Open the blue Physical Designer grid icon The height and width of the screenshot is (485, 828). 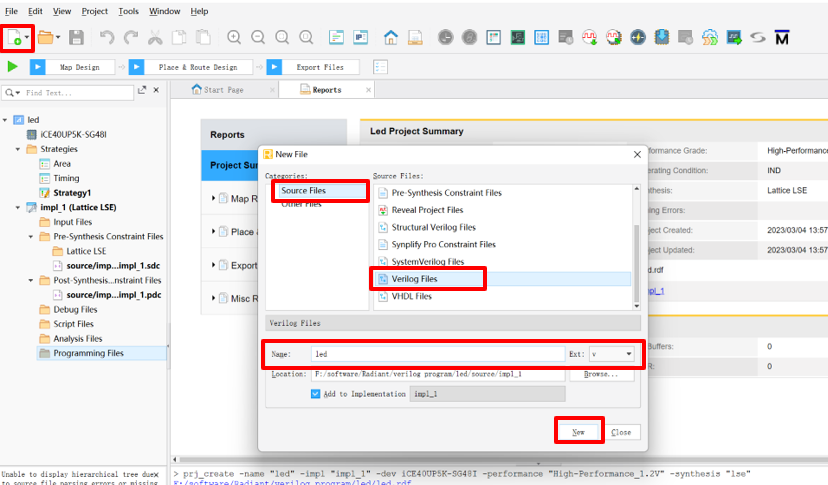(542, 38)
